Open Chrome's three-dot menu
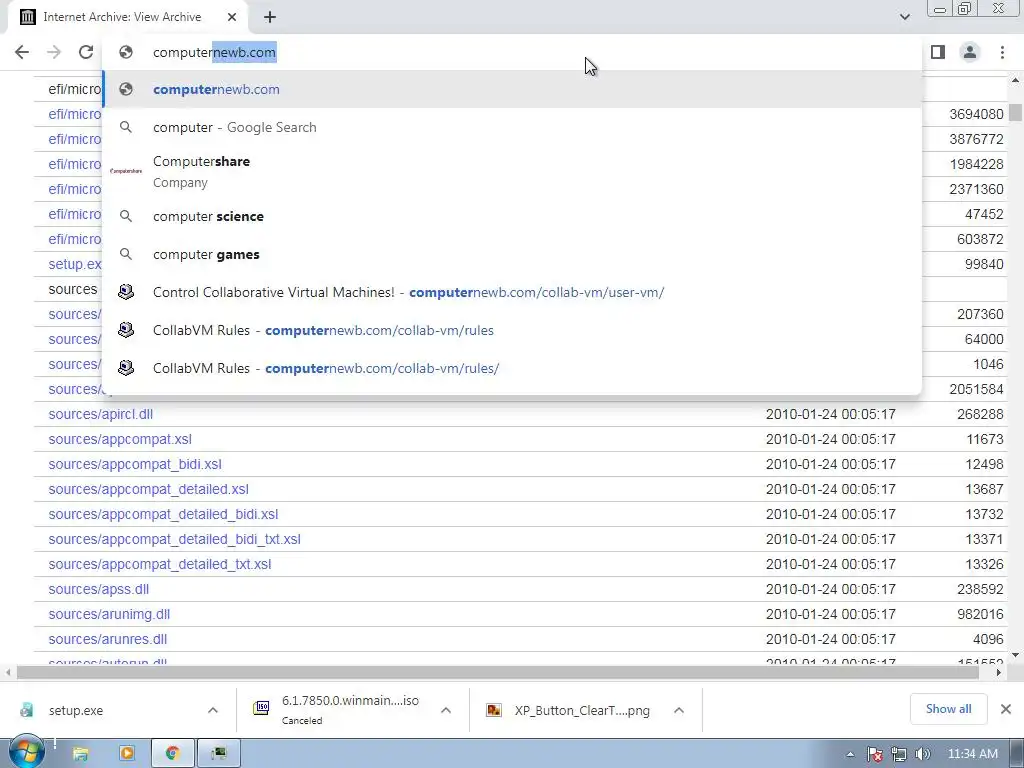 (x=1002, y=52)
